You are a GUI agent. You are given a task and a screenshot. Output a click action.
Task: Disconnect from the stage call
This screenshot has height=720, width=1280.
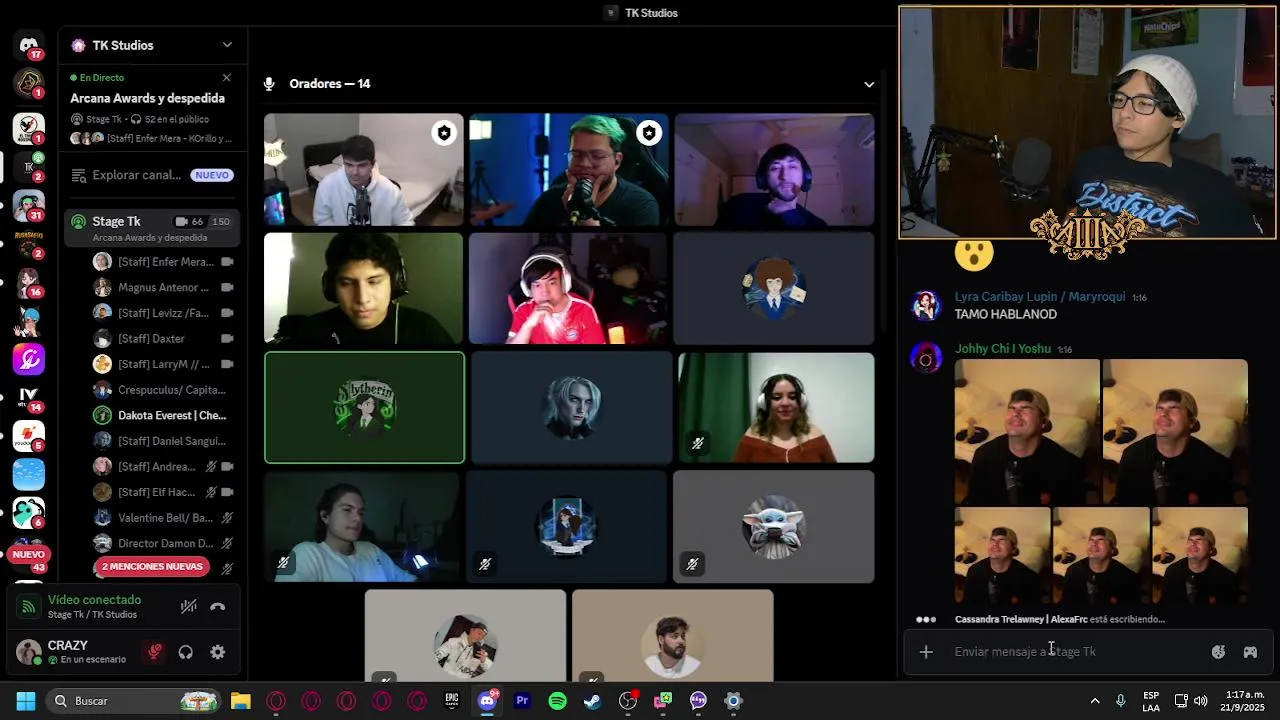[x=218, y=607]
